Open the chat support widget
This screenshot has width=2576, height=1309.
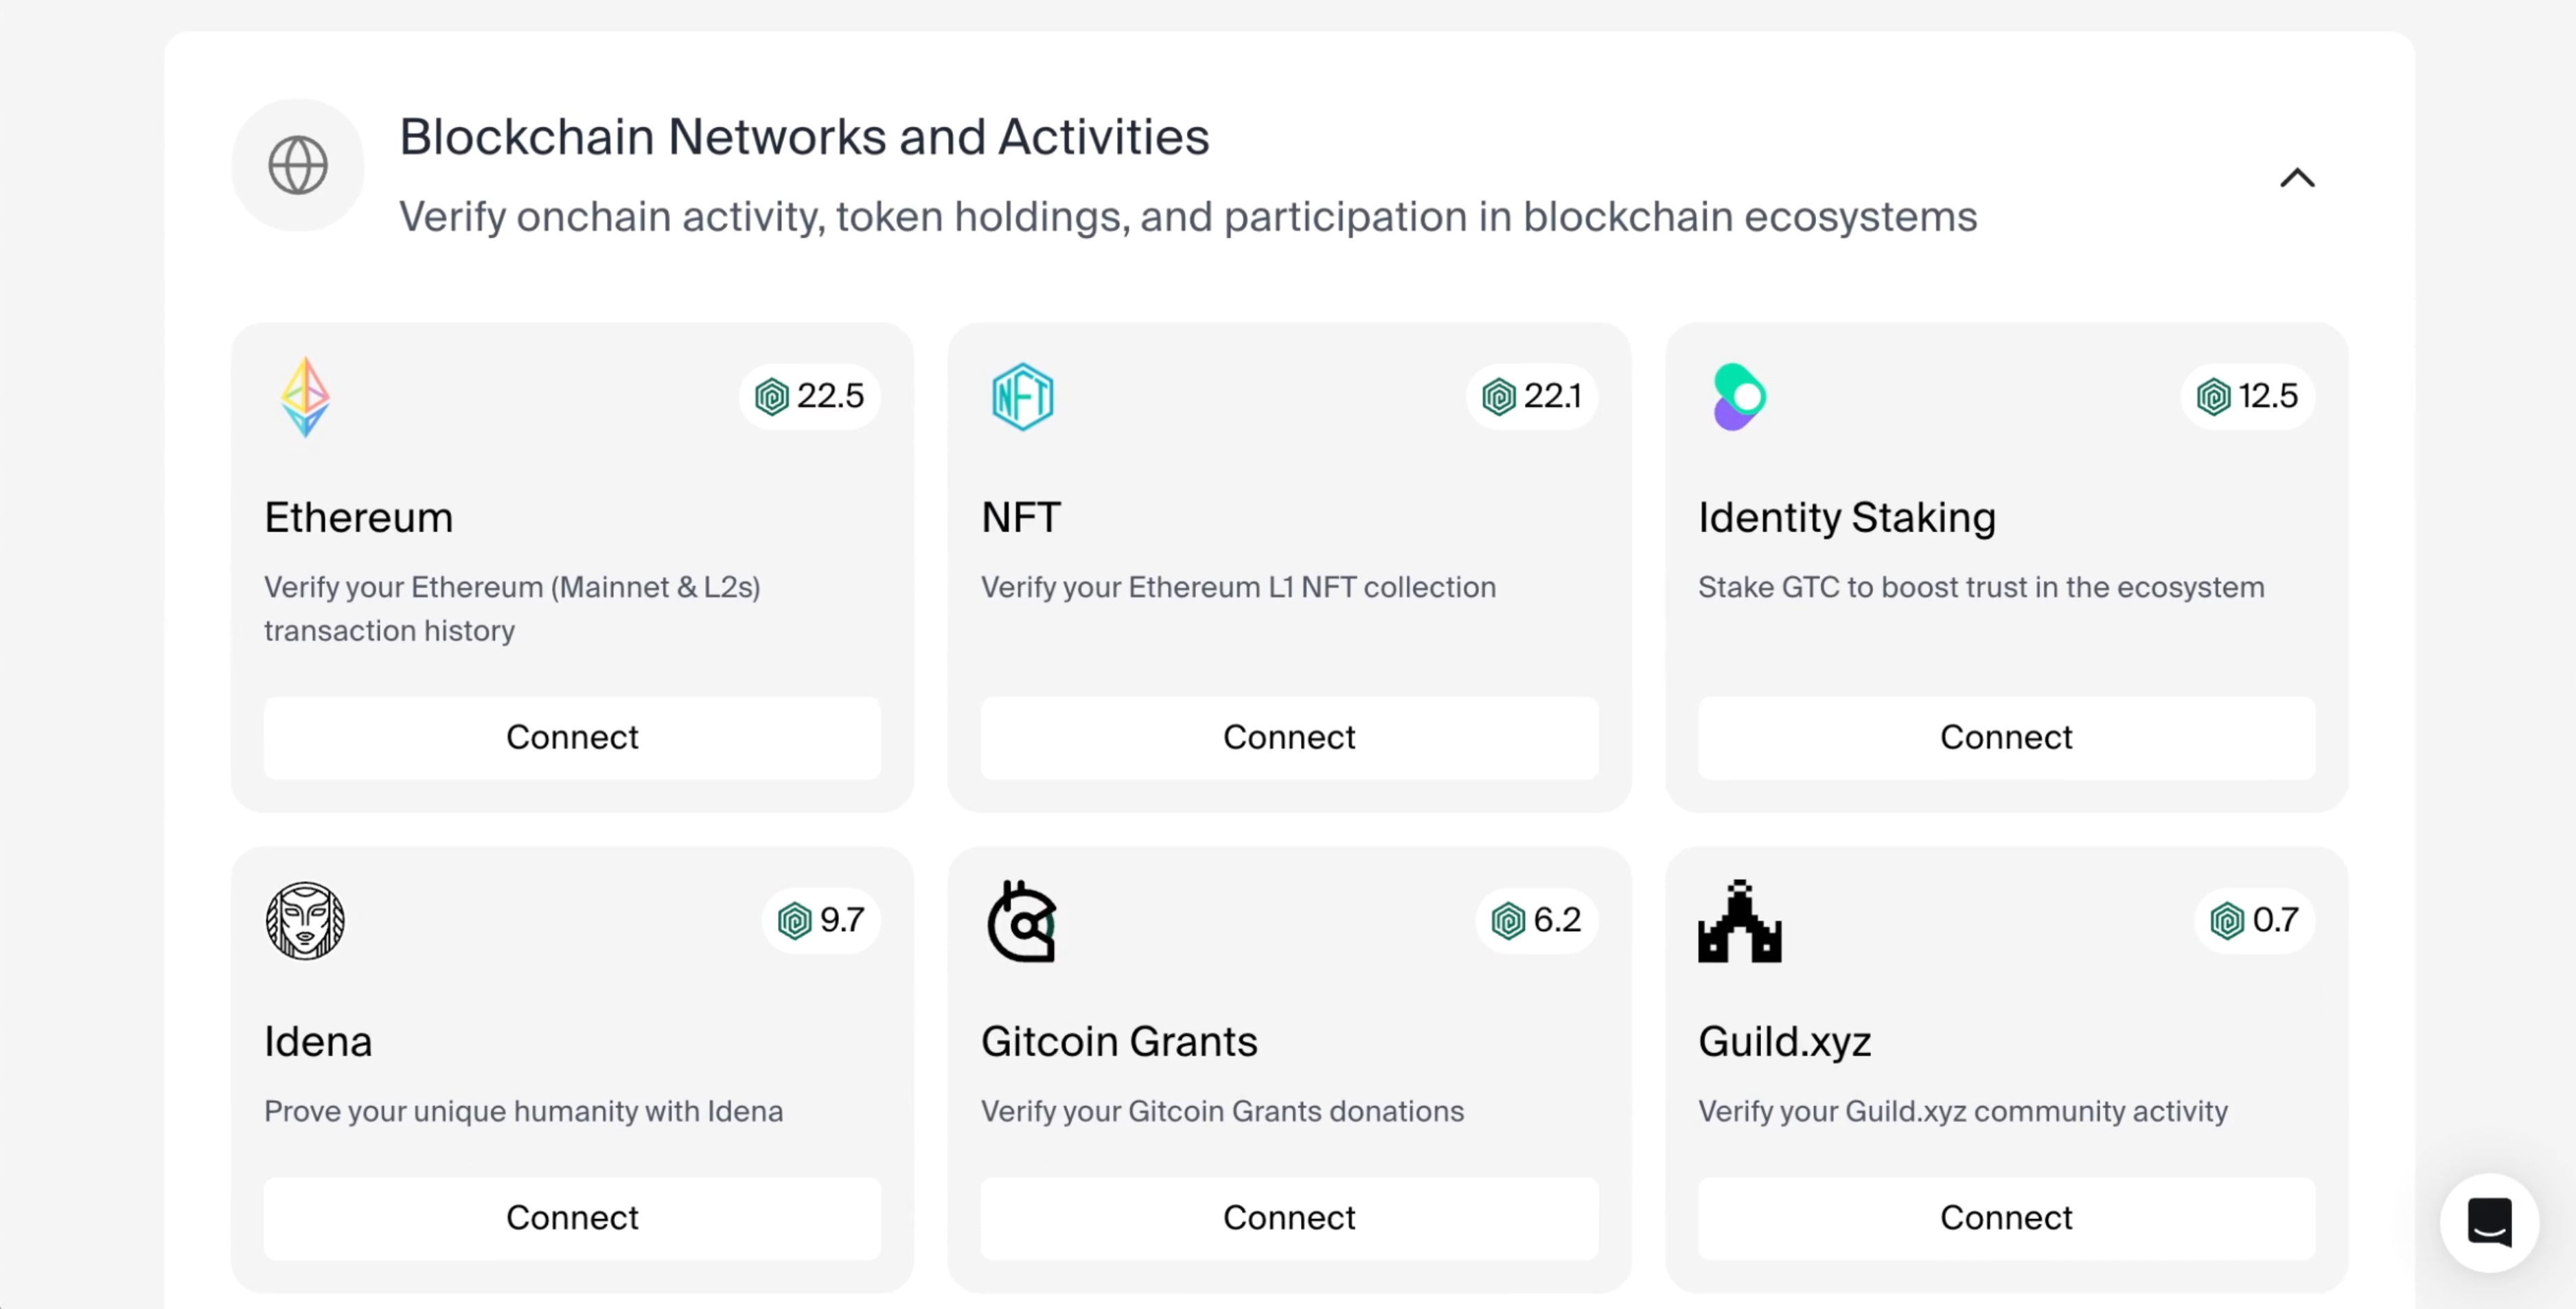[x=2489, y=1222]
